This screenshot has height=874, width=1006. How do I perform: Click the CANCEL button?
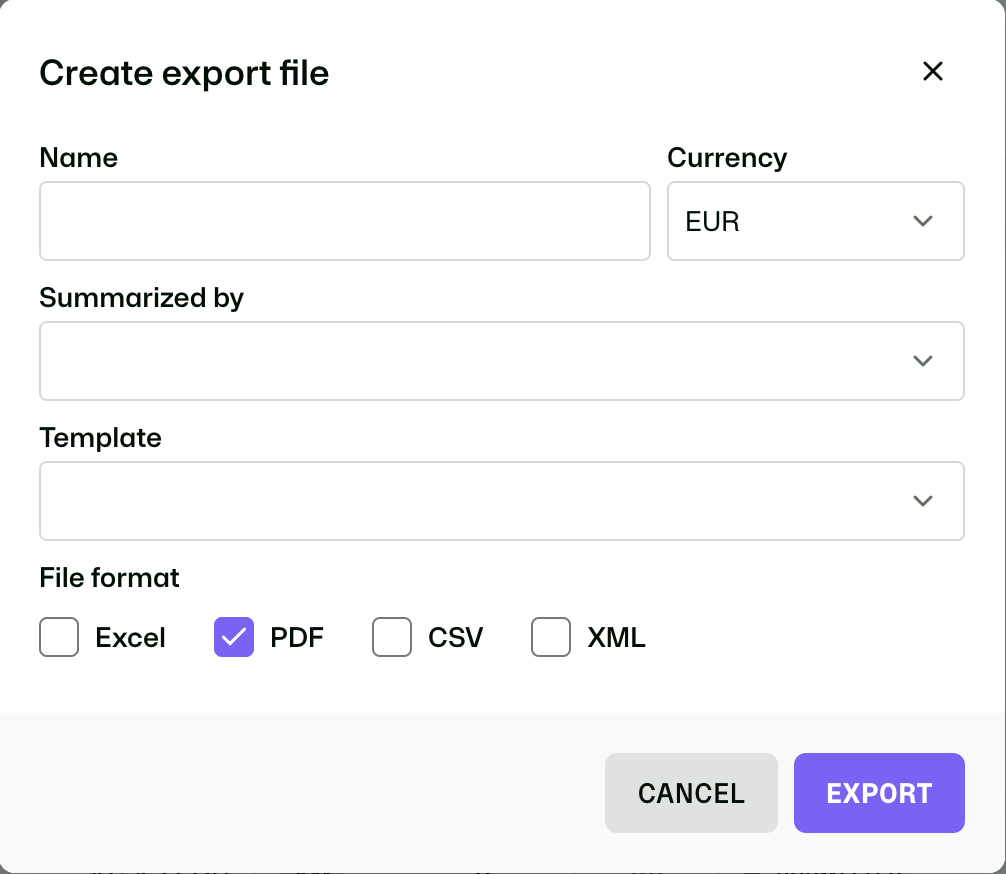(x=691, y=793)
